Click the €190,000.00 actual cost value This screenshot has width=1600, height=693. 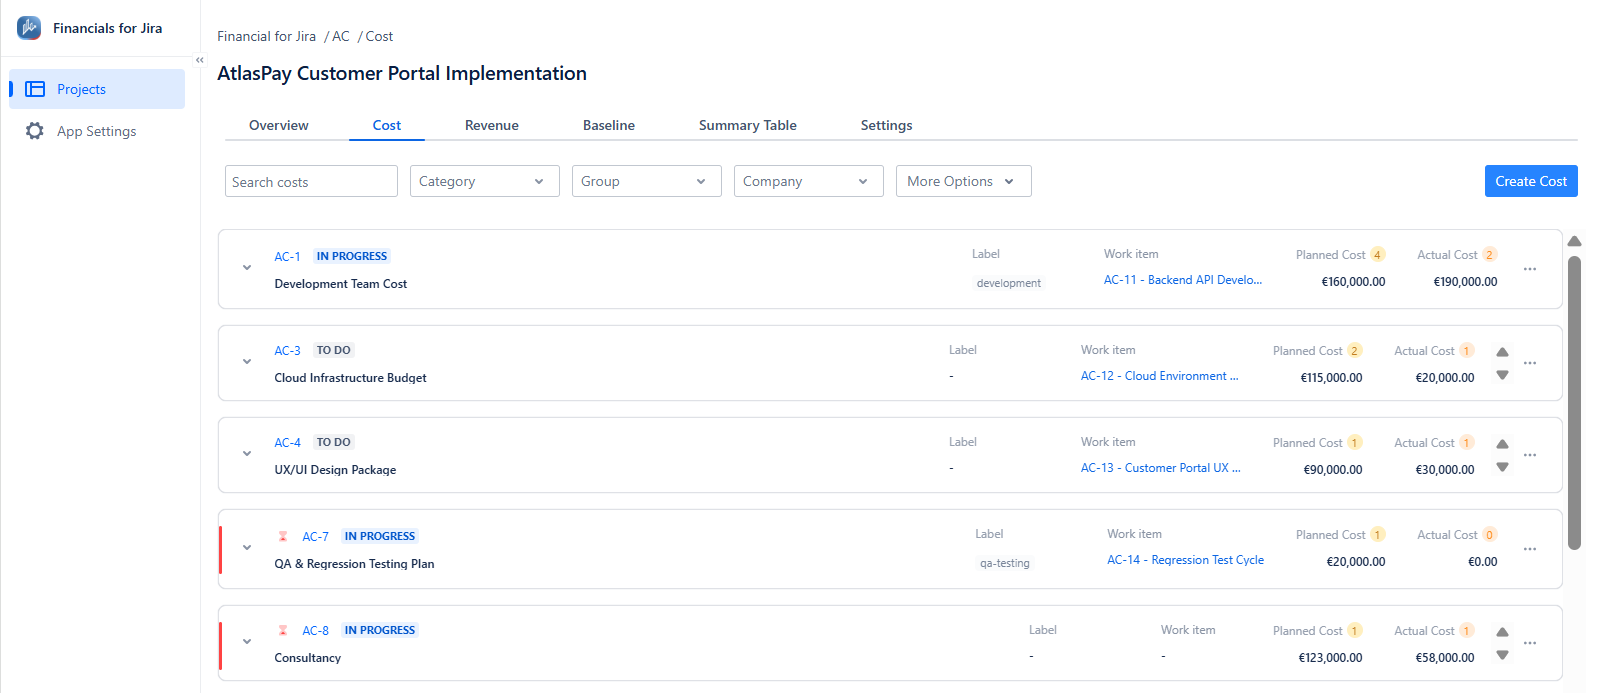1465,282
